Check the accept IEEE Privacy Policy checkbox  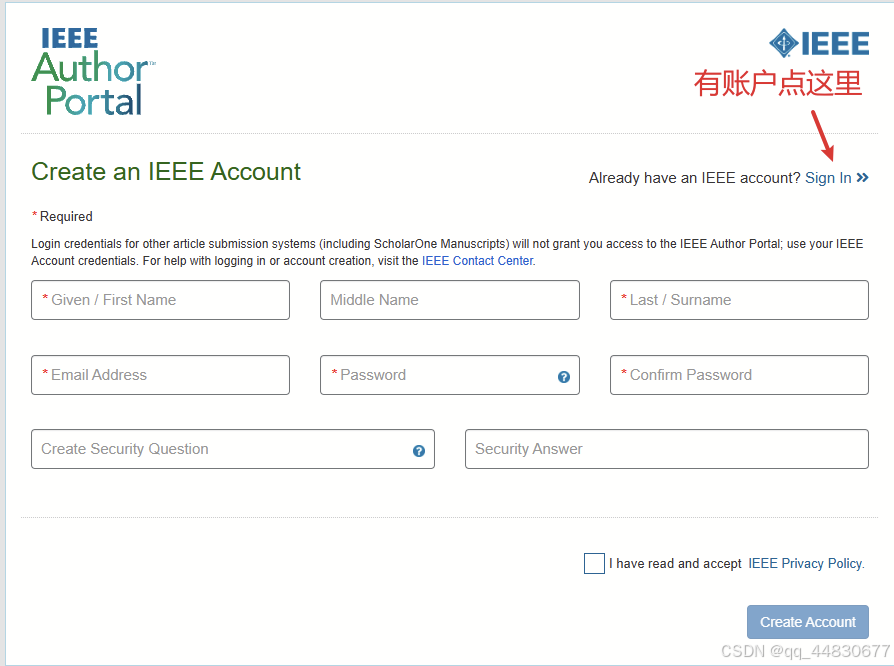pos(594,563)
